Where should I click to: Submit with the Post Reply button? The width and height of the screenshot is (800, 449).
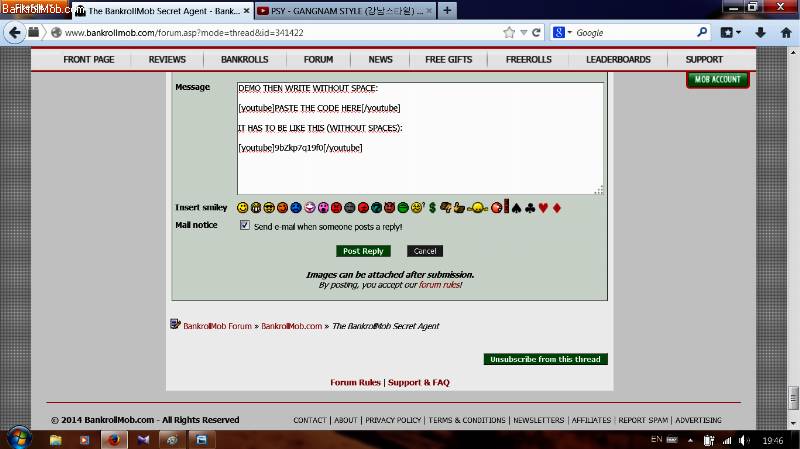pos(363,251)
